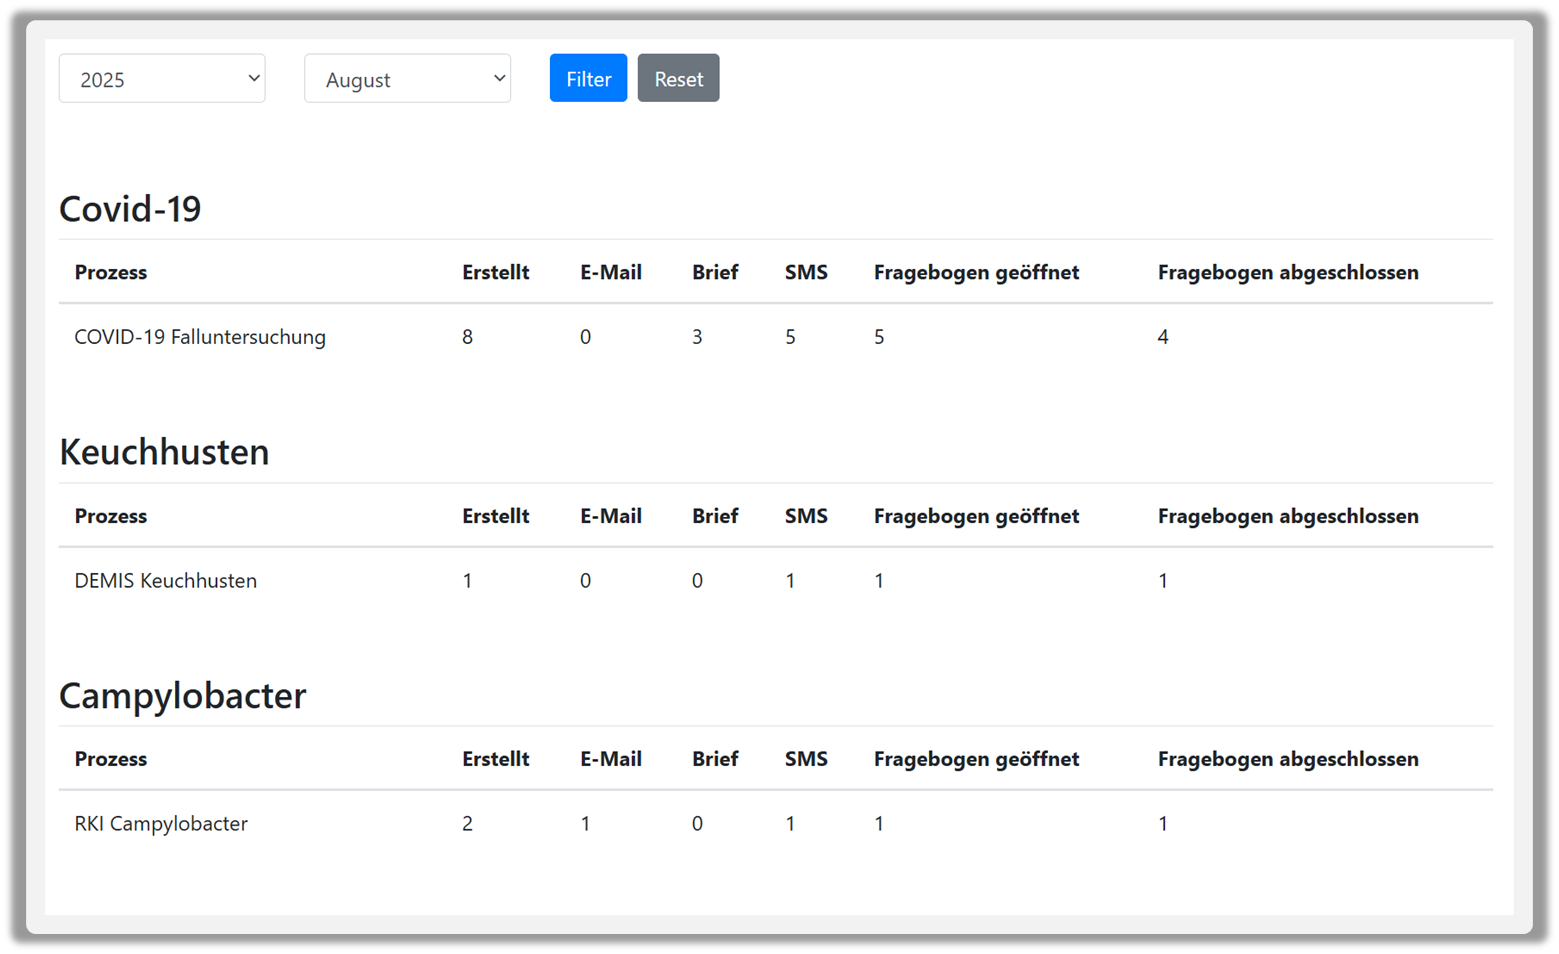This screenshot has width=1559, height=954.
Task: Open the month dropdown showing August
Action: point(407,79)
